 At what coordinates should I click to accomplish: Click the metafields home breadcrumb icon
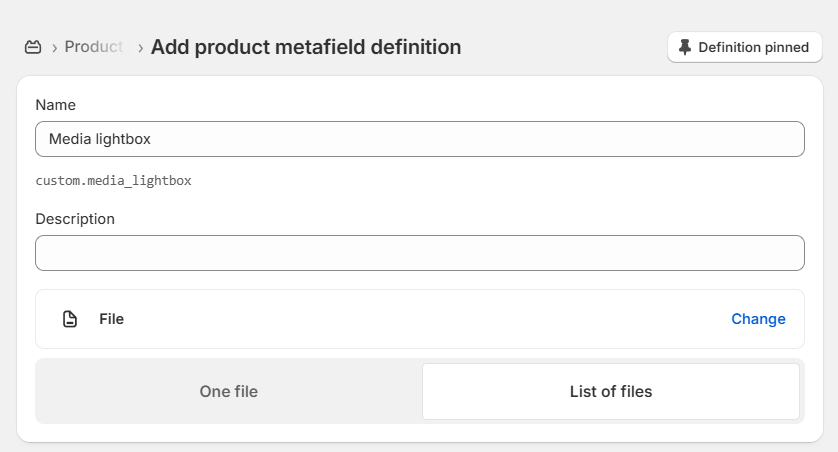[33, 47]
